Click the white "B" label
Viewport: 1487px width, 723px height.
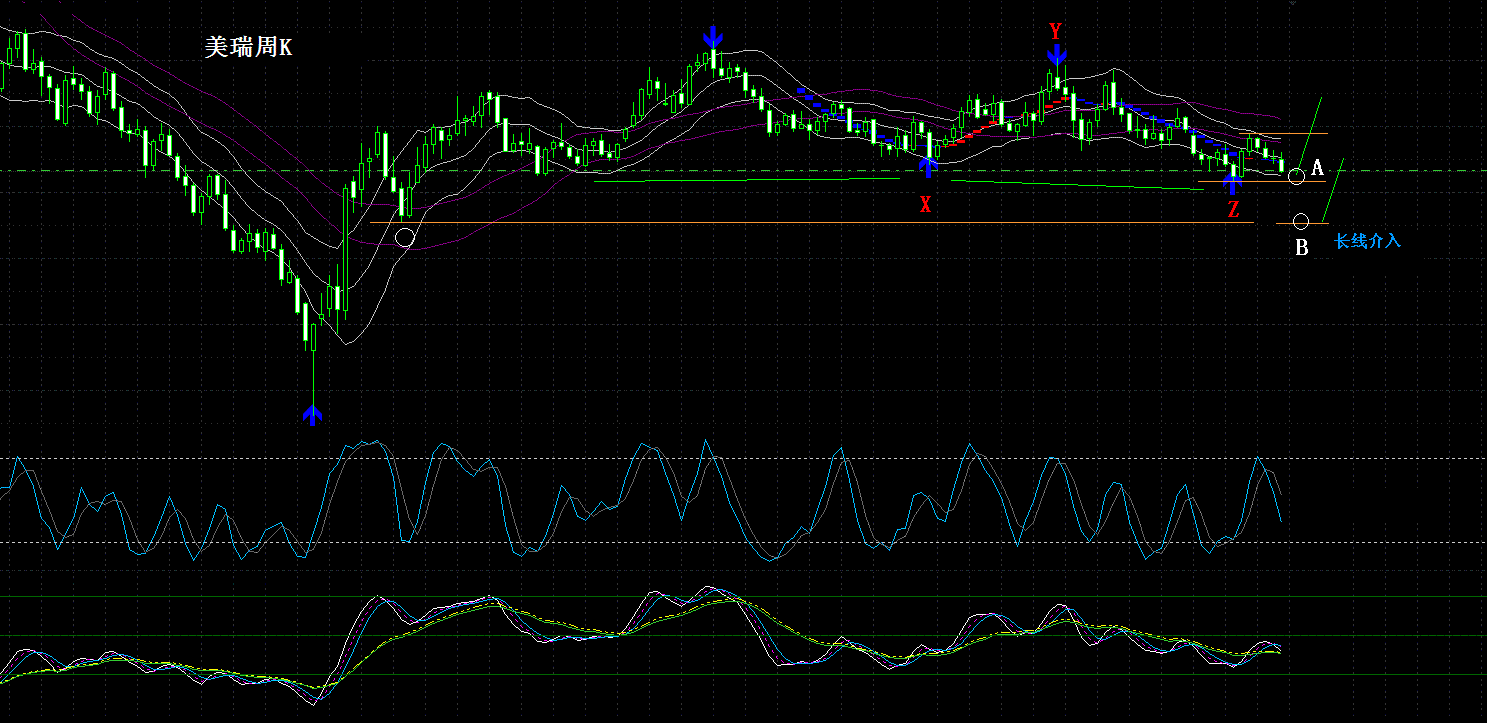coord(1302,248)
